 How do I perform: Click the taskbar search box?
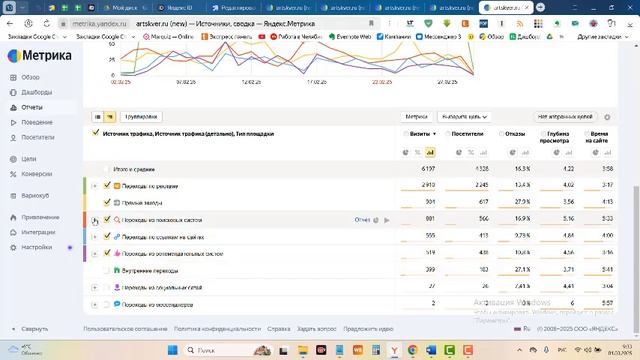[227, 350]
